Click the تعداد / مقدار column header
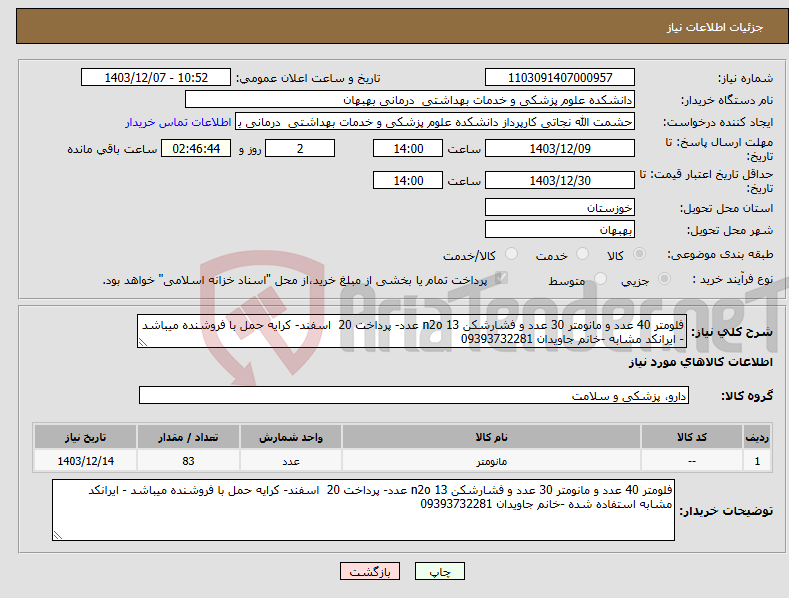 point(188,437)
